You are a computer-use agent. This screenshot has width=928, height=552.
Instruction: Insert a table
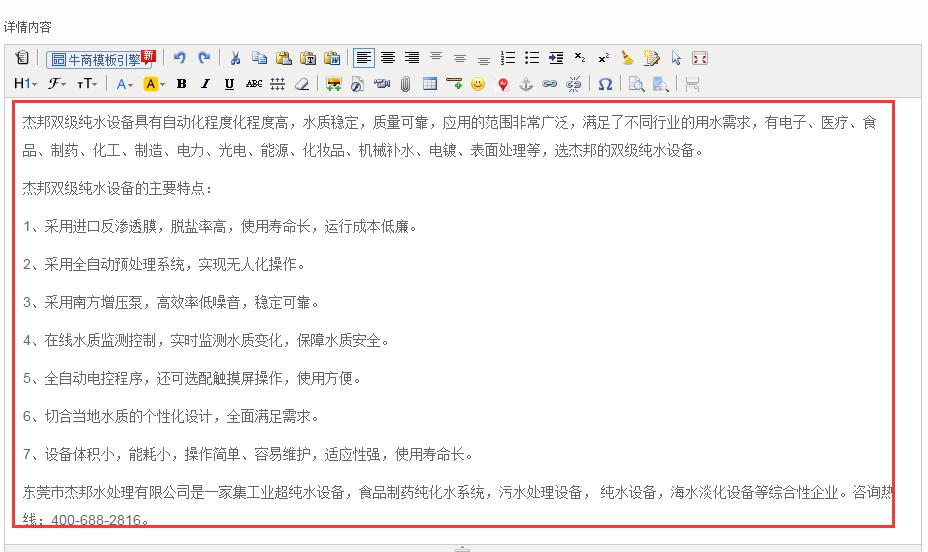tap(430, 84)
